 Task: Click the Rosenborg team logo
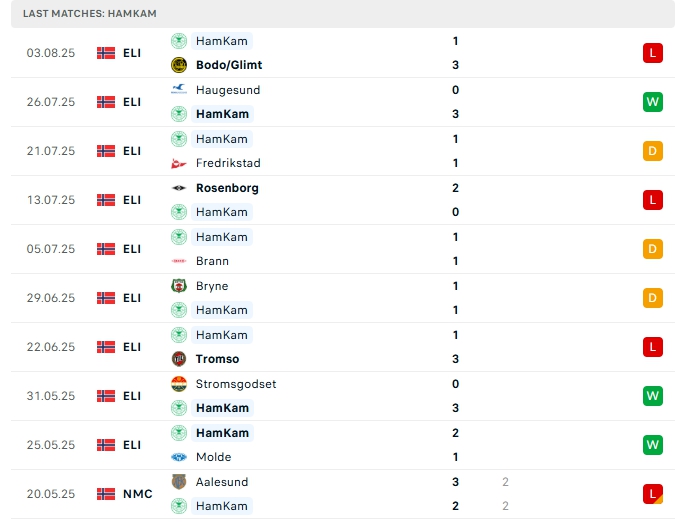(179, 188)
